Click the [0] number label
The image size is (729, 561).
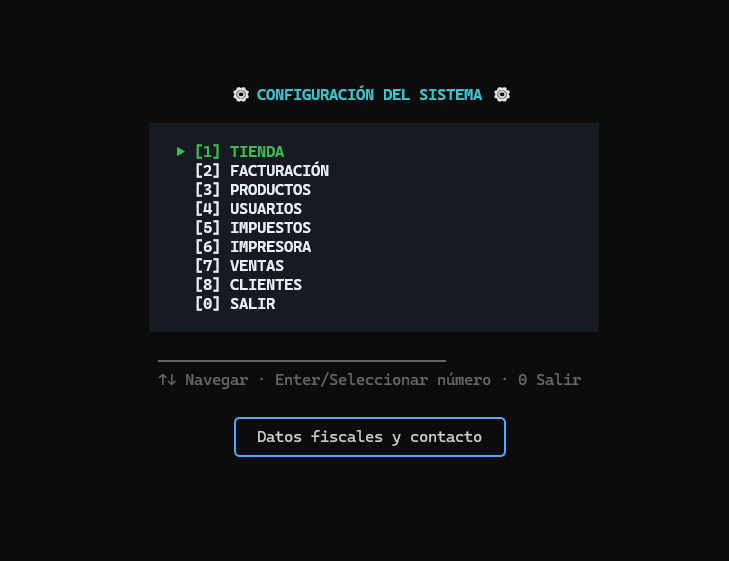[207, 304]
